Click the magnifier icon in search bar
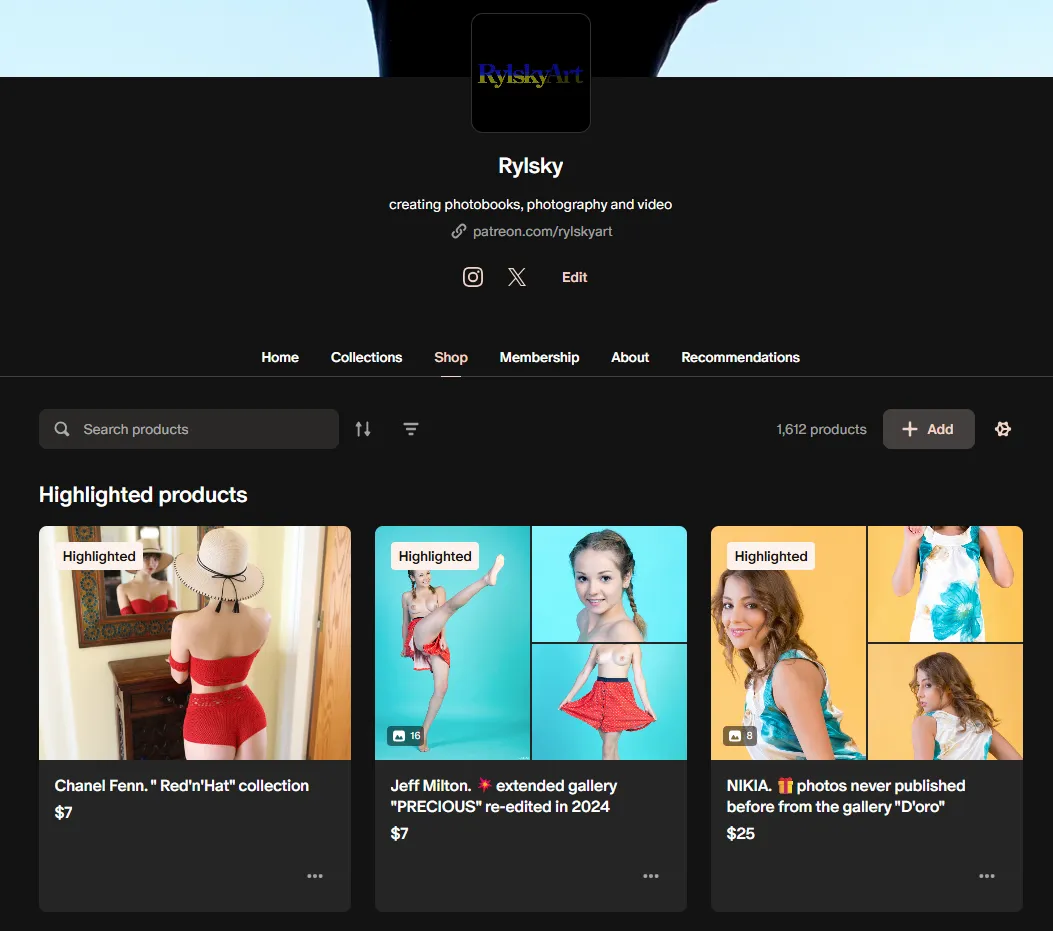 [62, 429]
